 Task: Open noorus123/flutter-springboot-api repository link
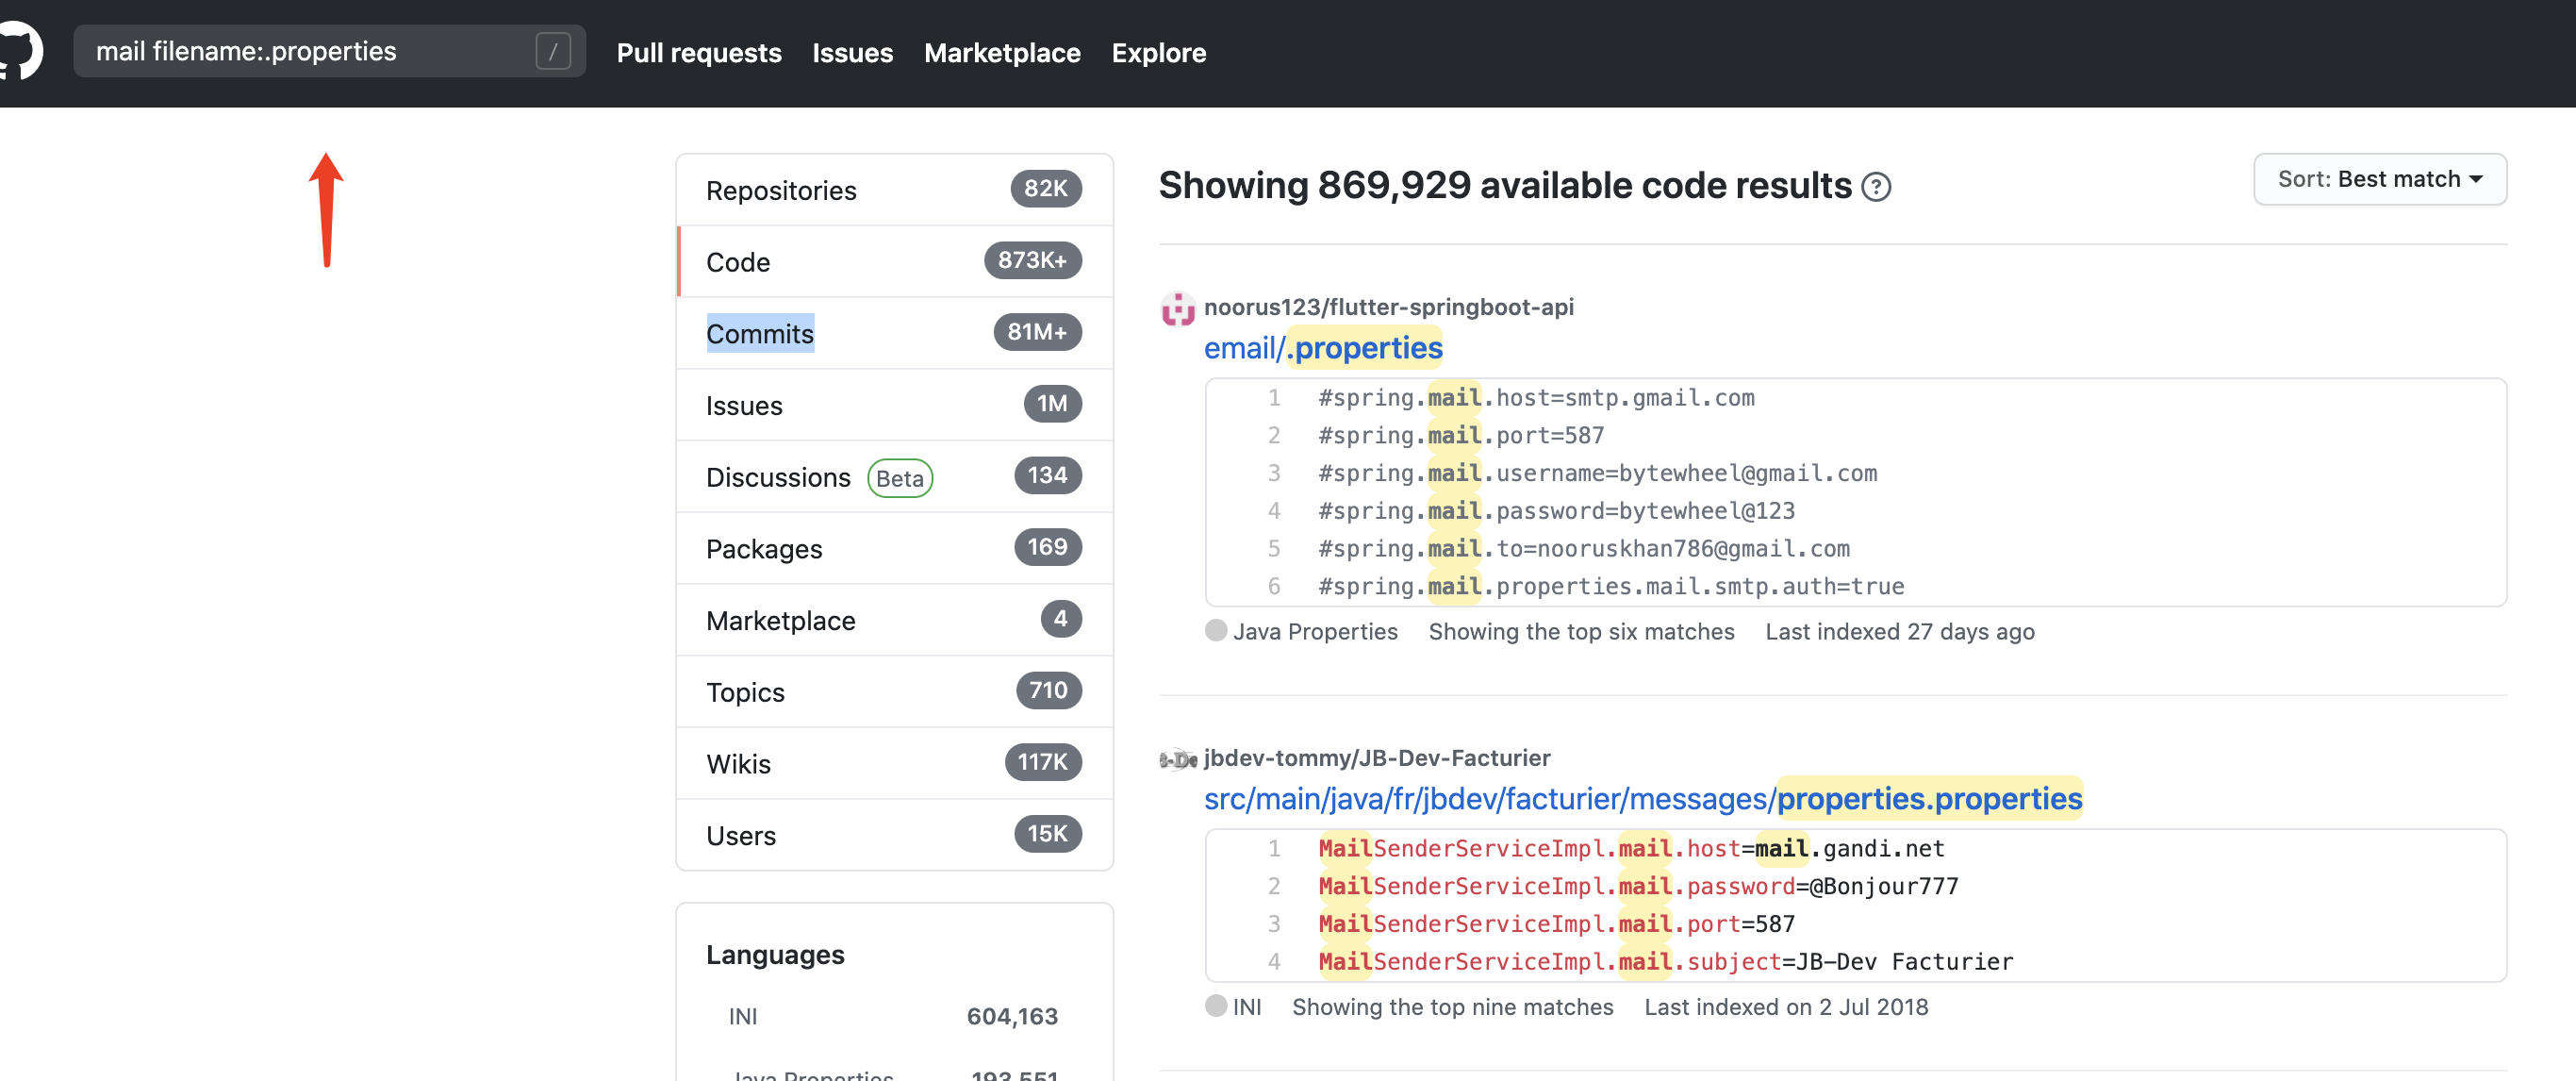[1388, 307]
